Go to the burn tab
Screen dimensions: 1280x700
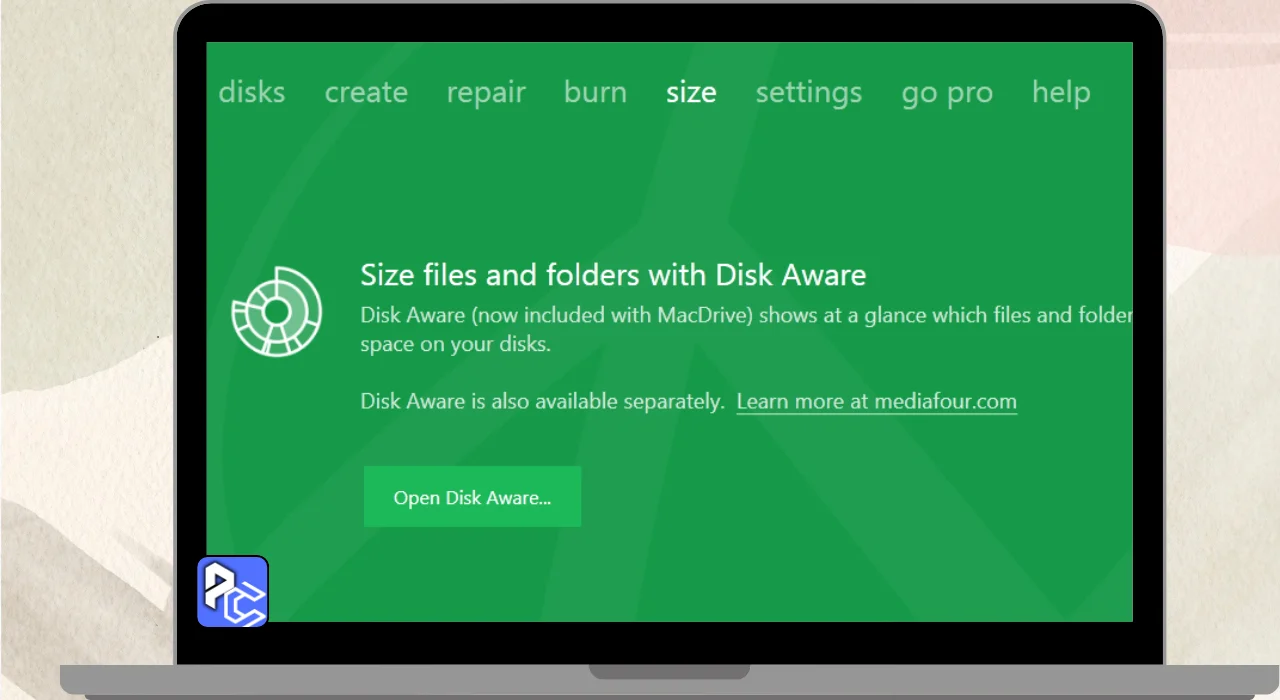pyautogui.click(x=595, y=92)
